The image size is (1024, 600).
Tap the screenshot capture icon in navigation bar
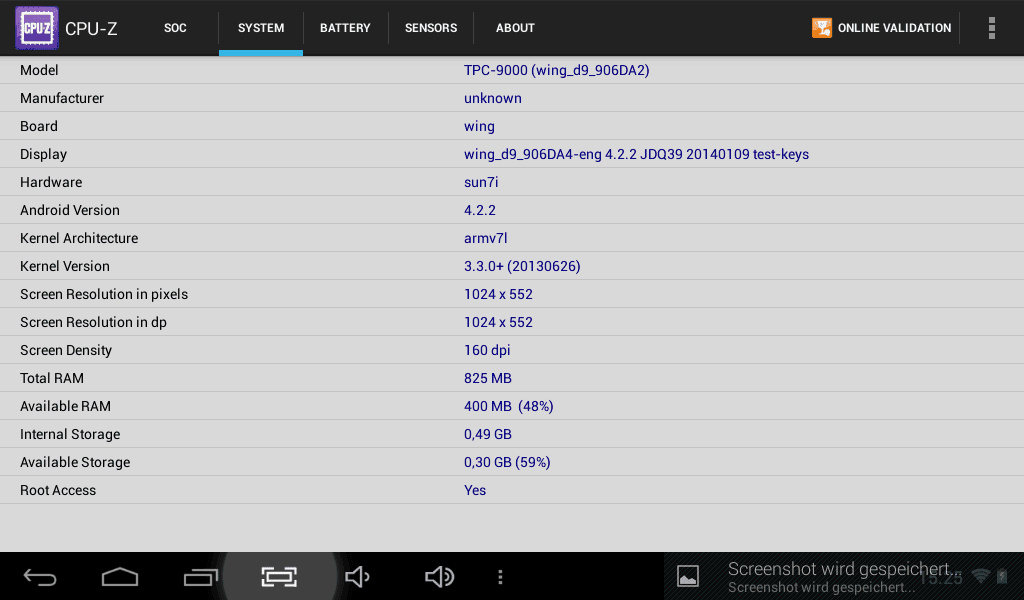280,577
